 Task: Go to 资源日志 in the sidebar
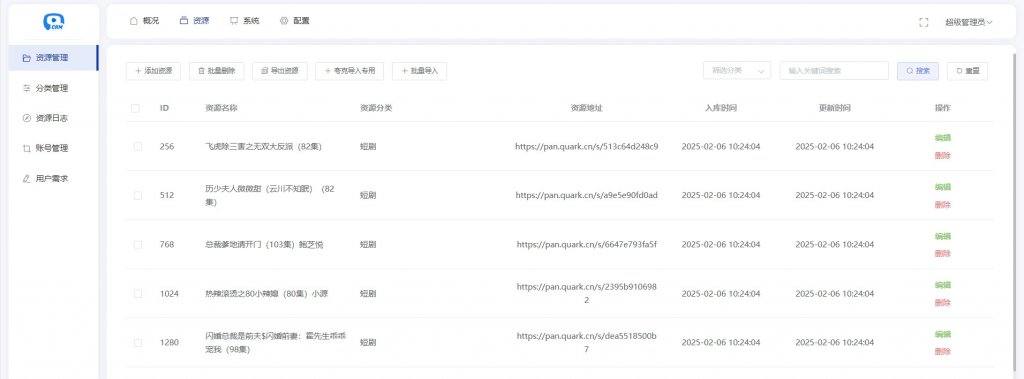[x=52, y=118]
